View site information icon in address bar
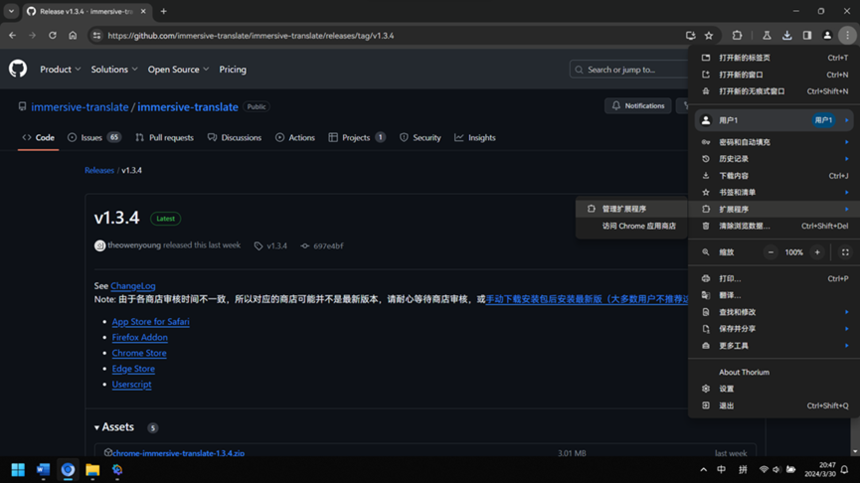 (x=97, y=36)
